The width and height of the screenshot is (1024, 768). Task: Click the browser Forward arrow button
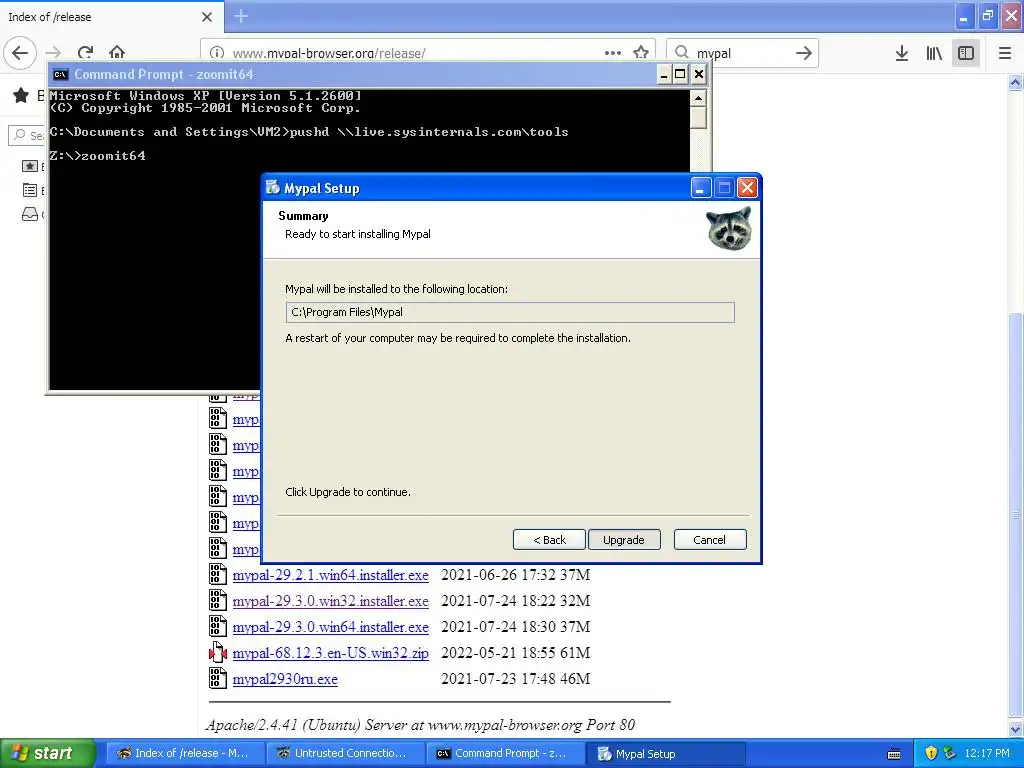pyautogui.click(x=54, y=53)
